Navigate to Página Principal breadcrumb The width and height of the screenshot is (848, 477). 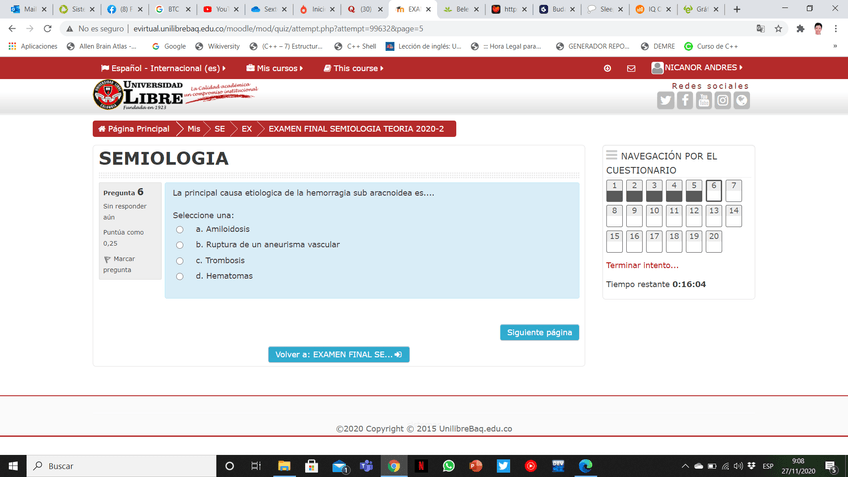pyautogui.click(x=134, y=129)
